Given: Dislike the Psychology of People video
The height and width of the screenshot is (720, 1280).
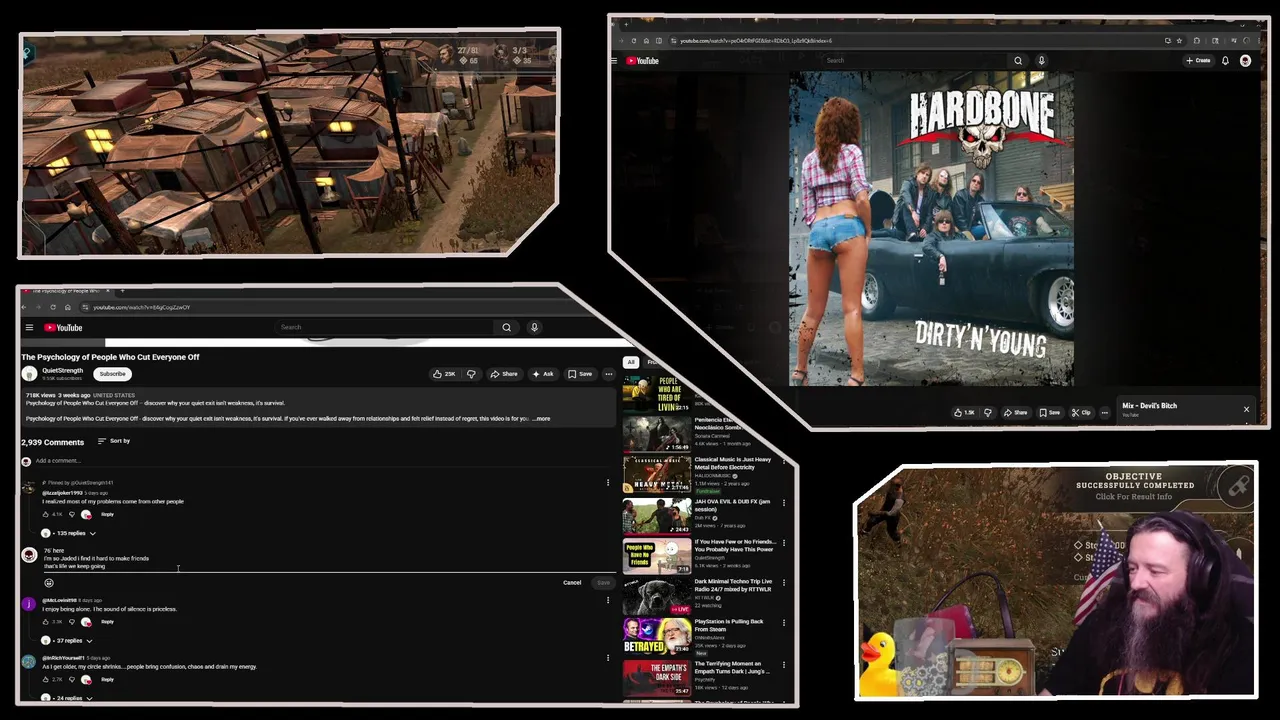Looking at the screenshot, I should pos(471,374).
